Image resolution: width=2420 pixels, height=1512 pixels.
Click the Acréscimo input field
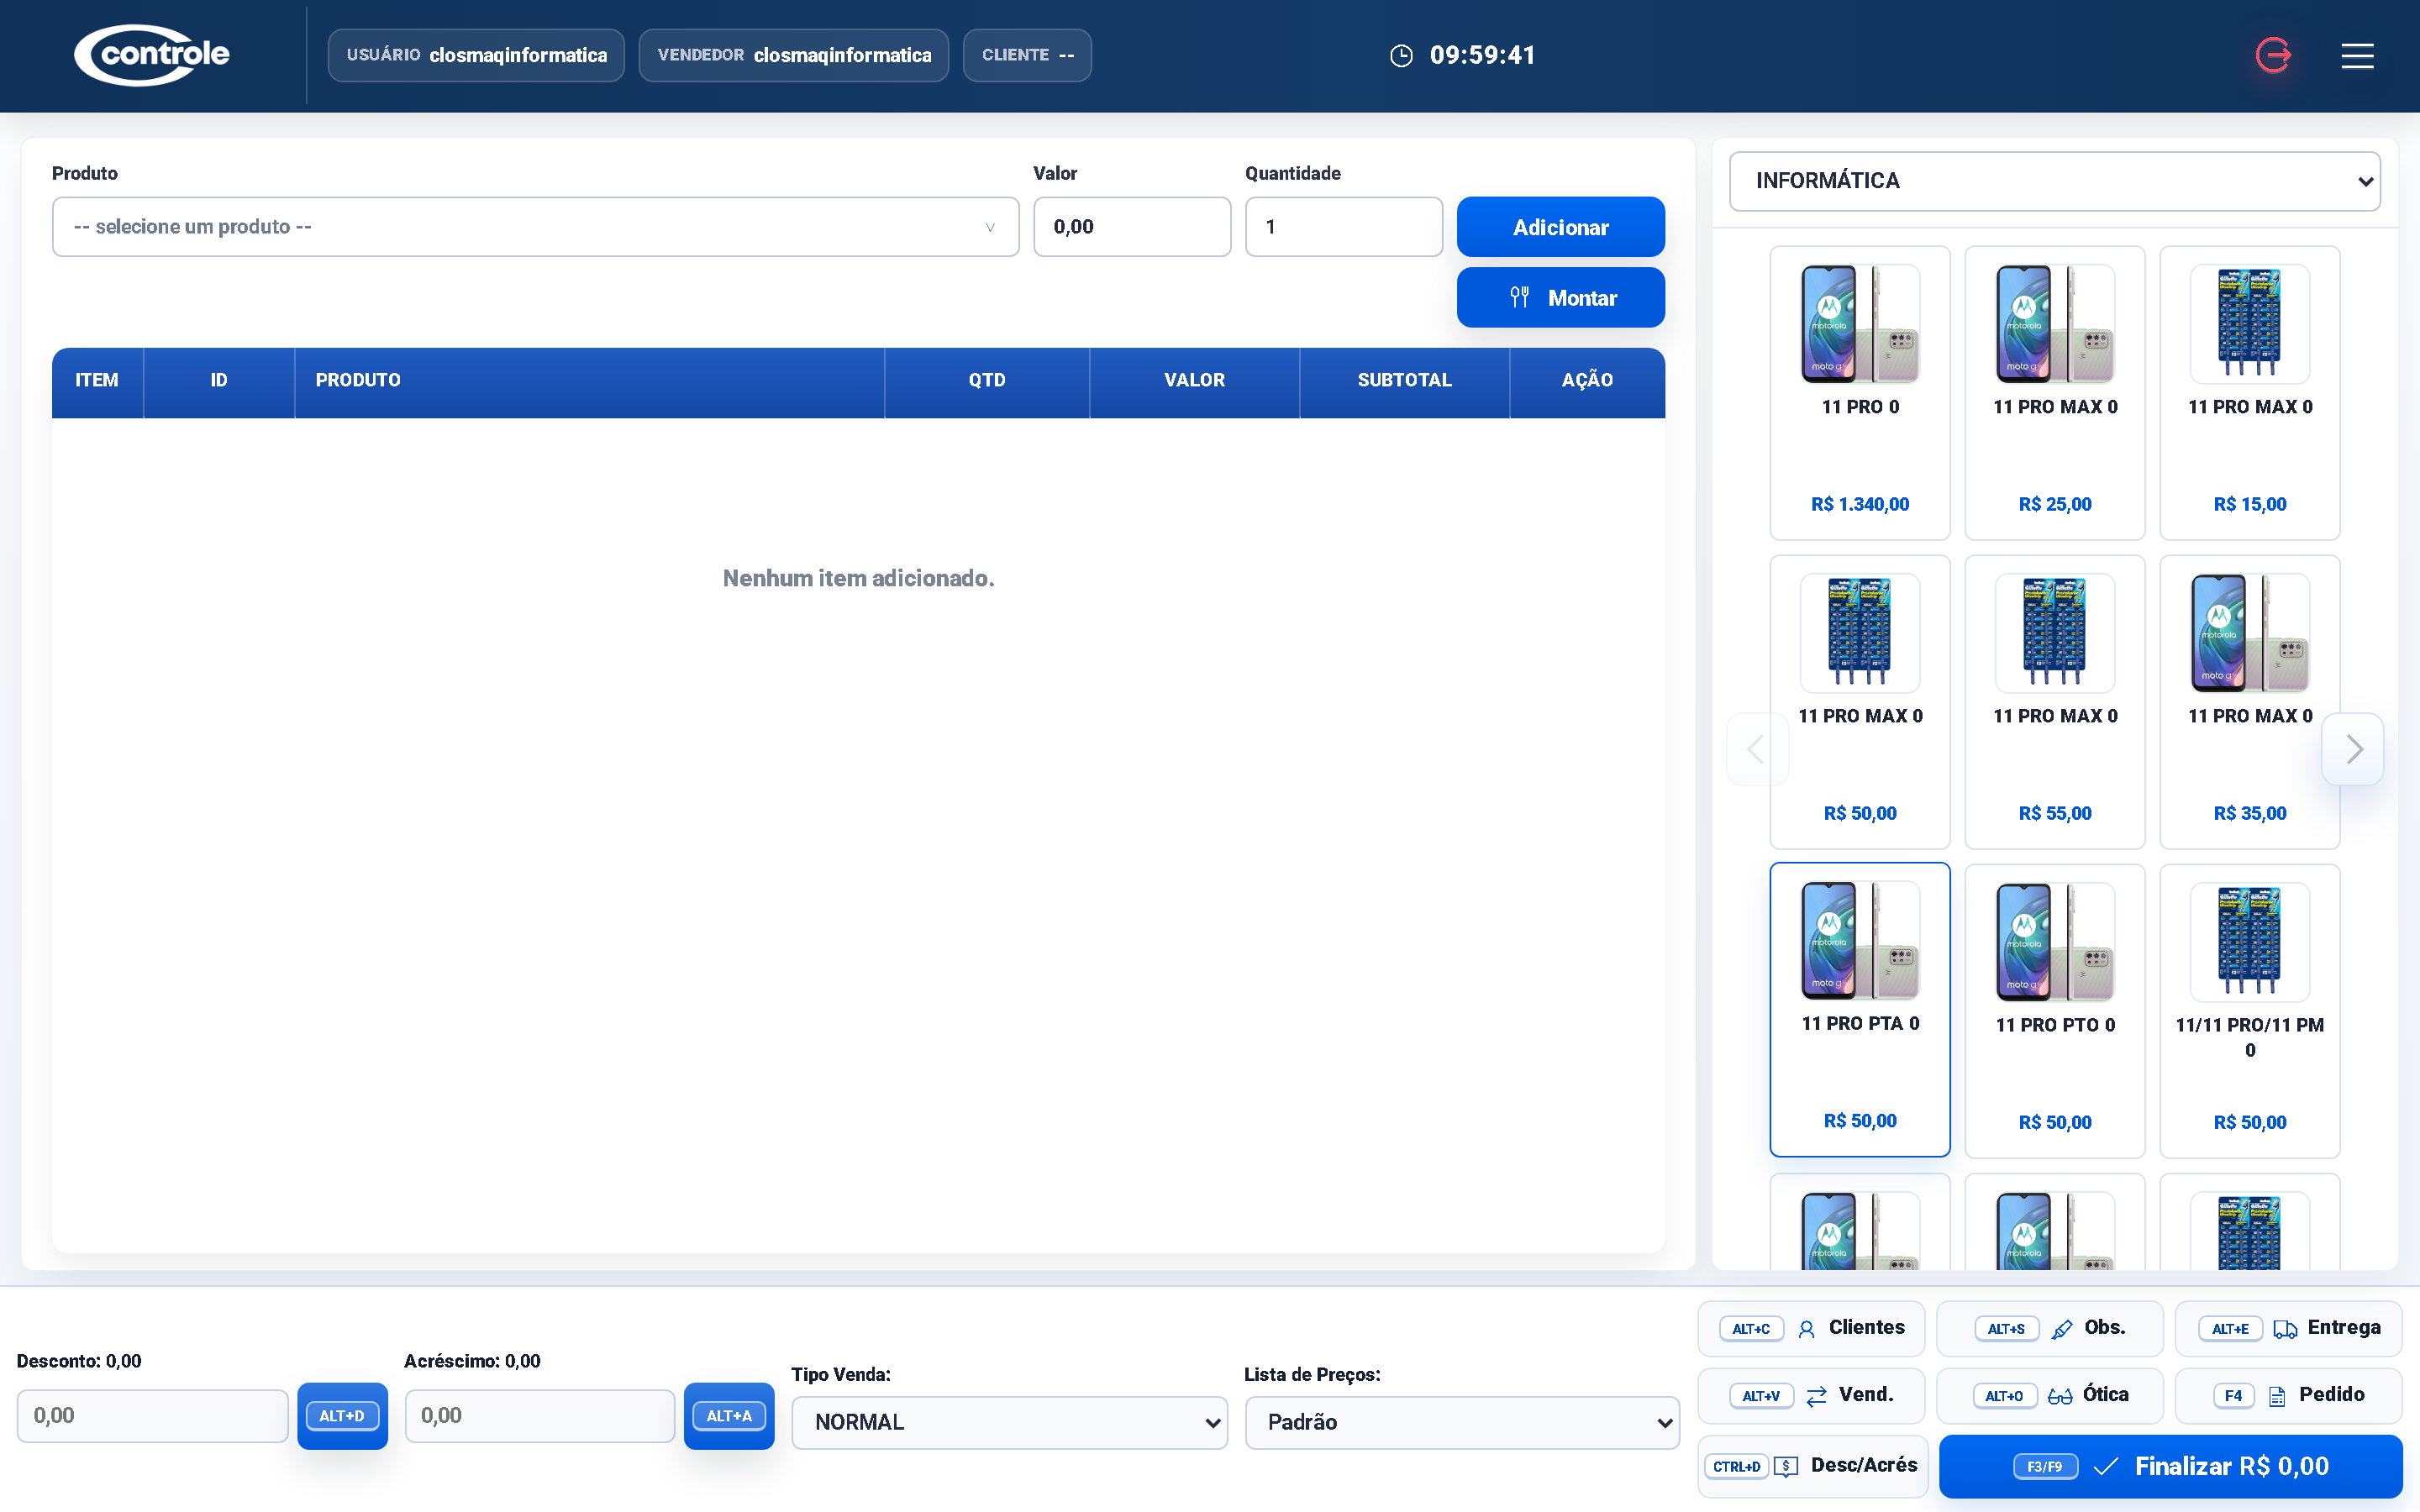tap(540, 1416)
